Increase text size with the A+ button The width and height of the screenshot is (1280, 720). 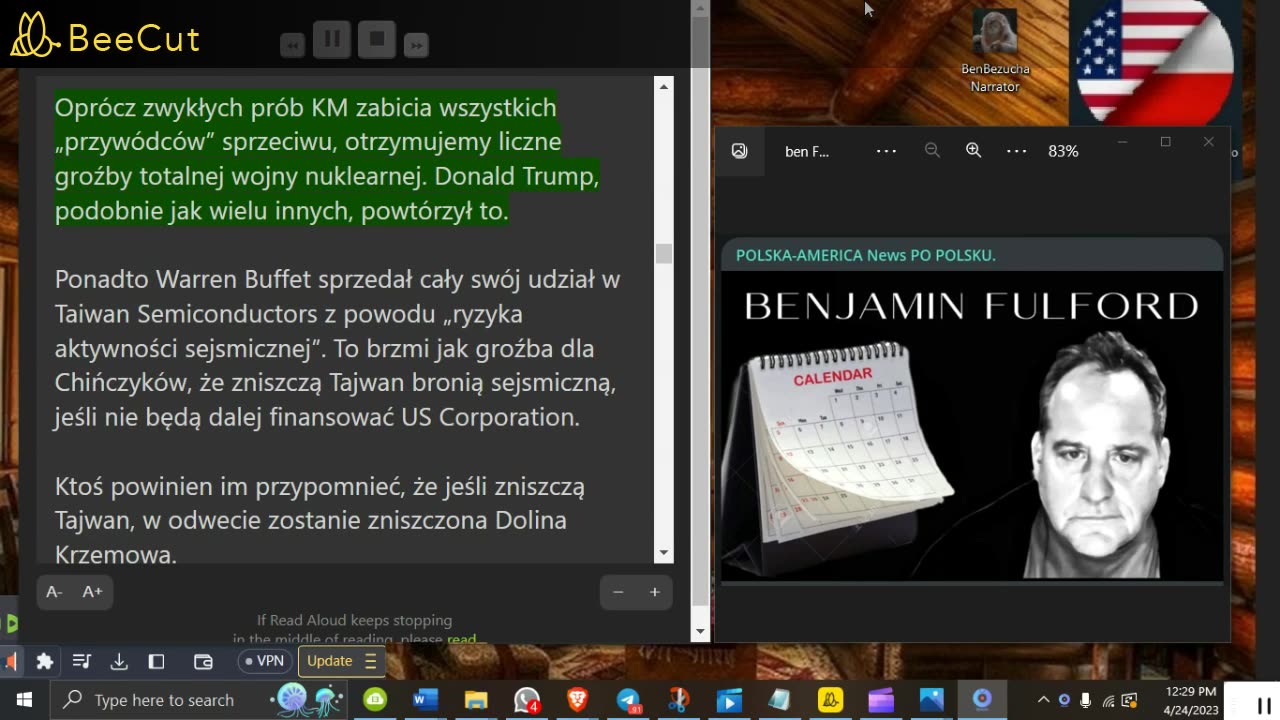(92, 592)
